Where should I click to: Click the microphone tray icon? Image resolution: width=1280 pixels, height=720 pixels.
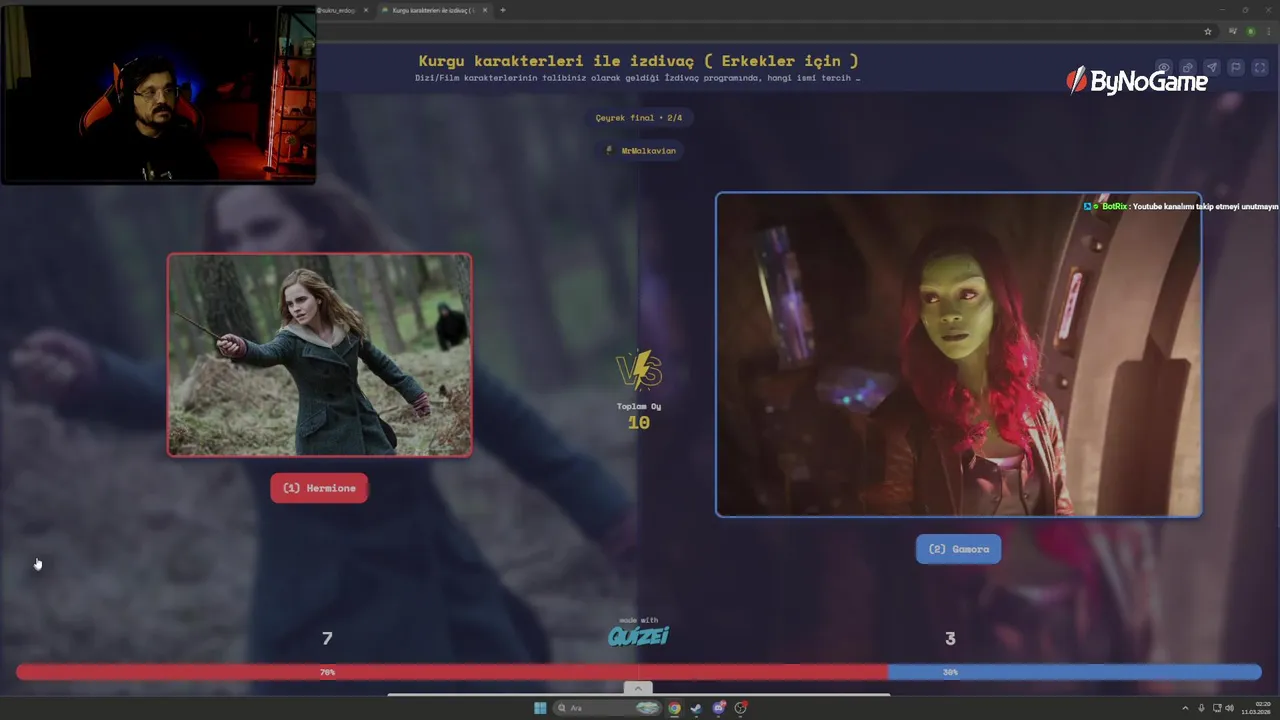coord(1201,708)
